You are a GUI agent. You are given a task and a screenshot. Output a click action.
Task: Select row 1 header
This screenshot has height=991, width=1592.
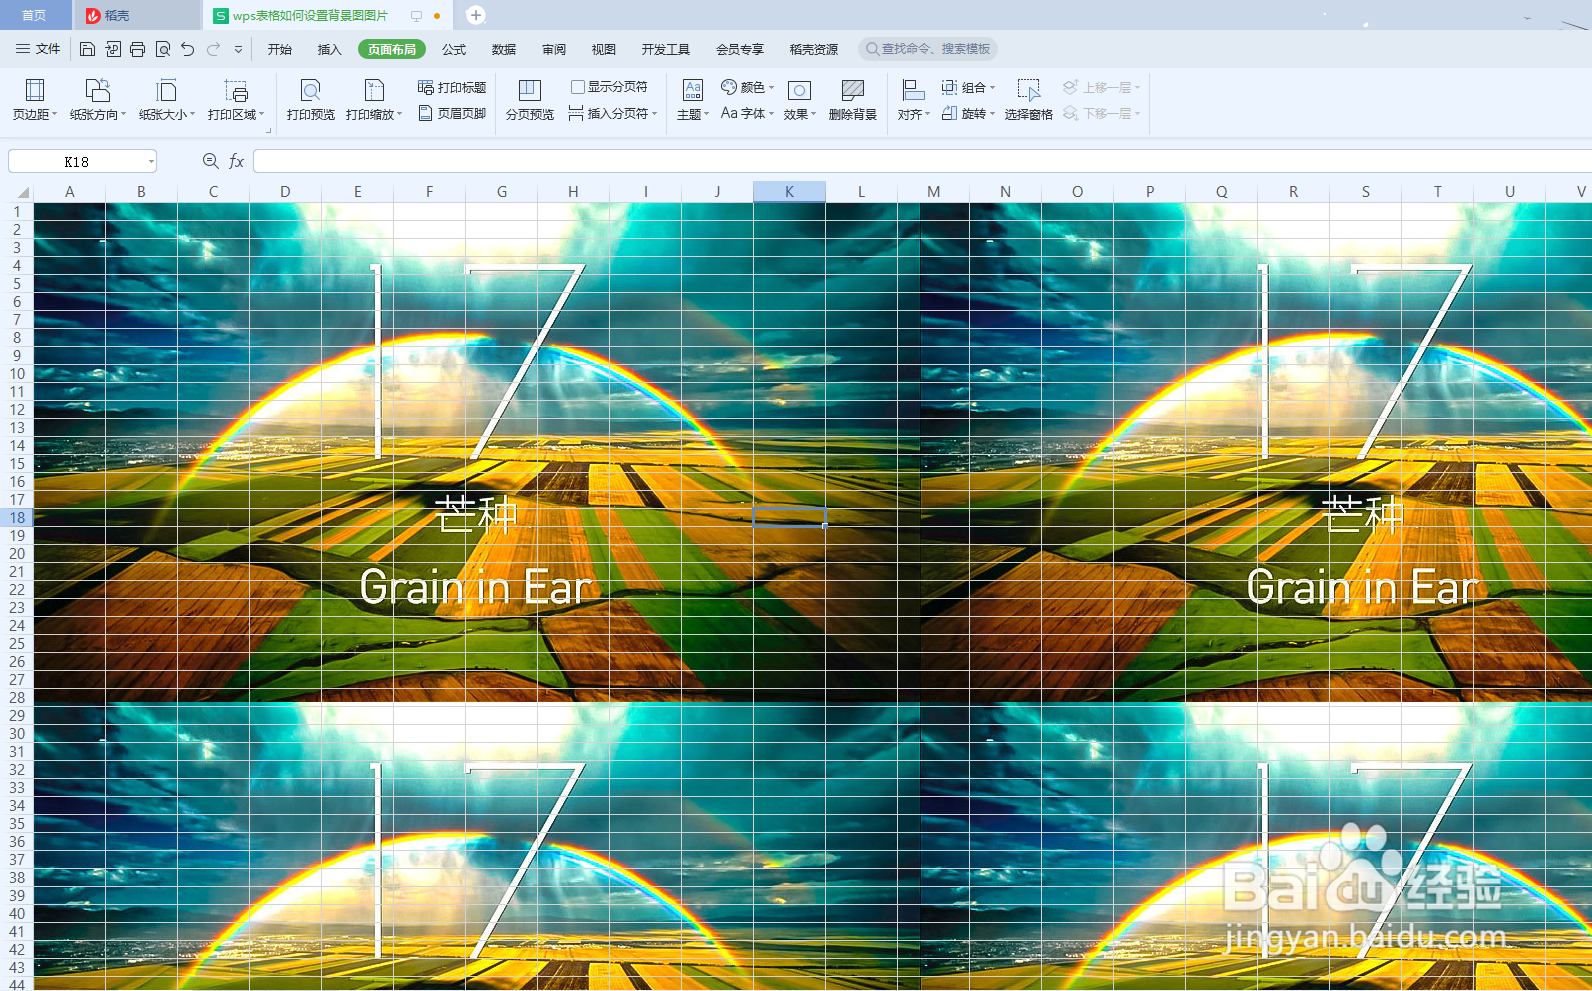coord(17,211)
